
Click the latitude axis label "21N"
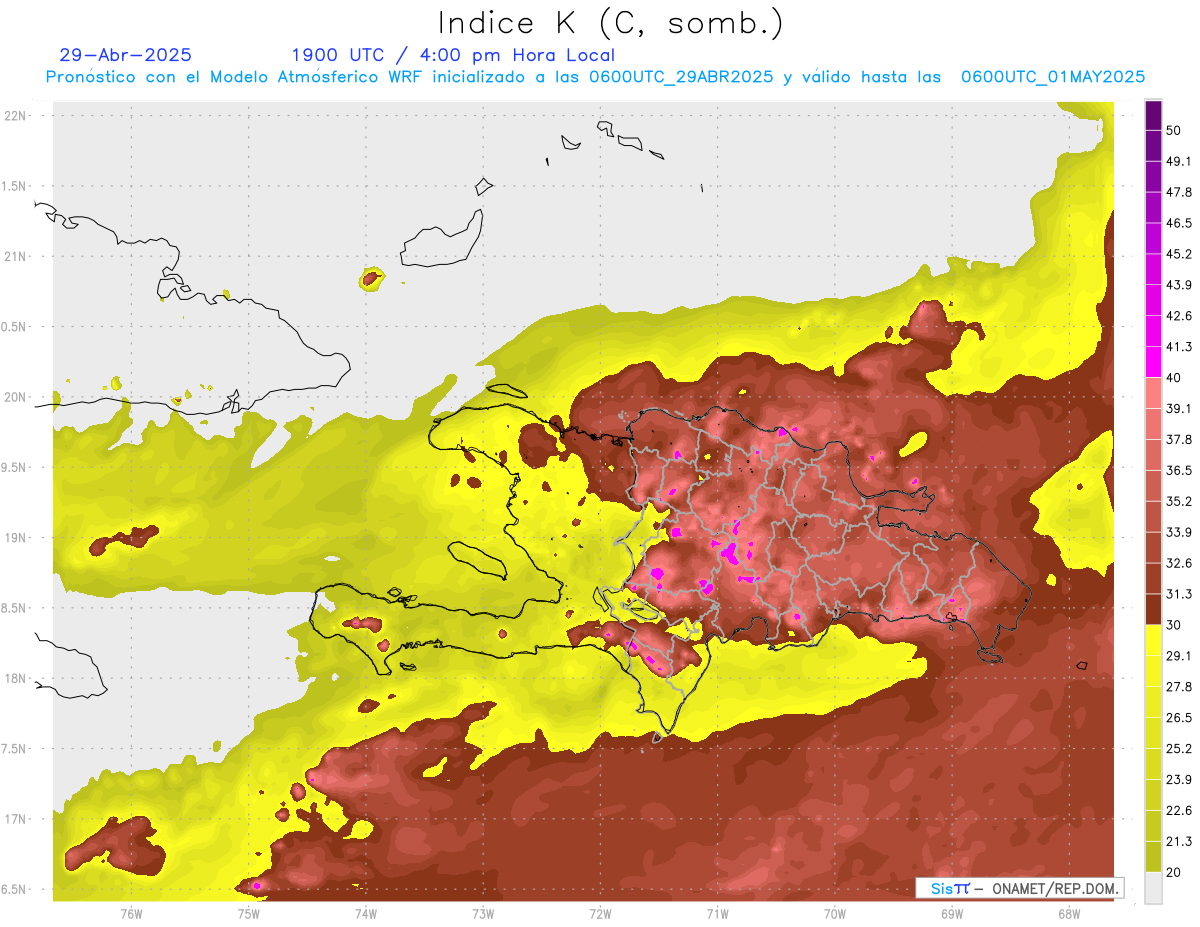click(x=17, y=256)
